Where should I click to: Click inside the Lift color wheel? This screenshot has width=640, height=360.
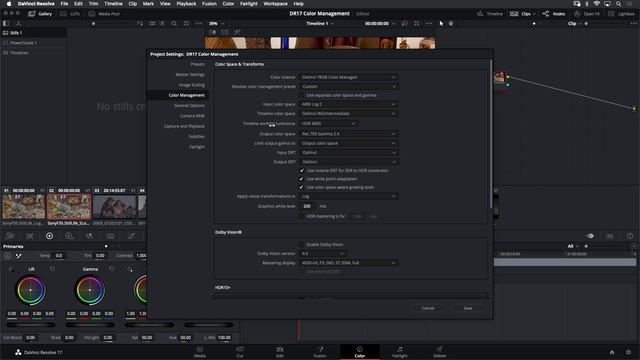(31, 290)
